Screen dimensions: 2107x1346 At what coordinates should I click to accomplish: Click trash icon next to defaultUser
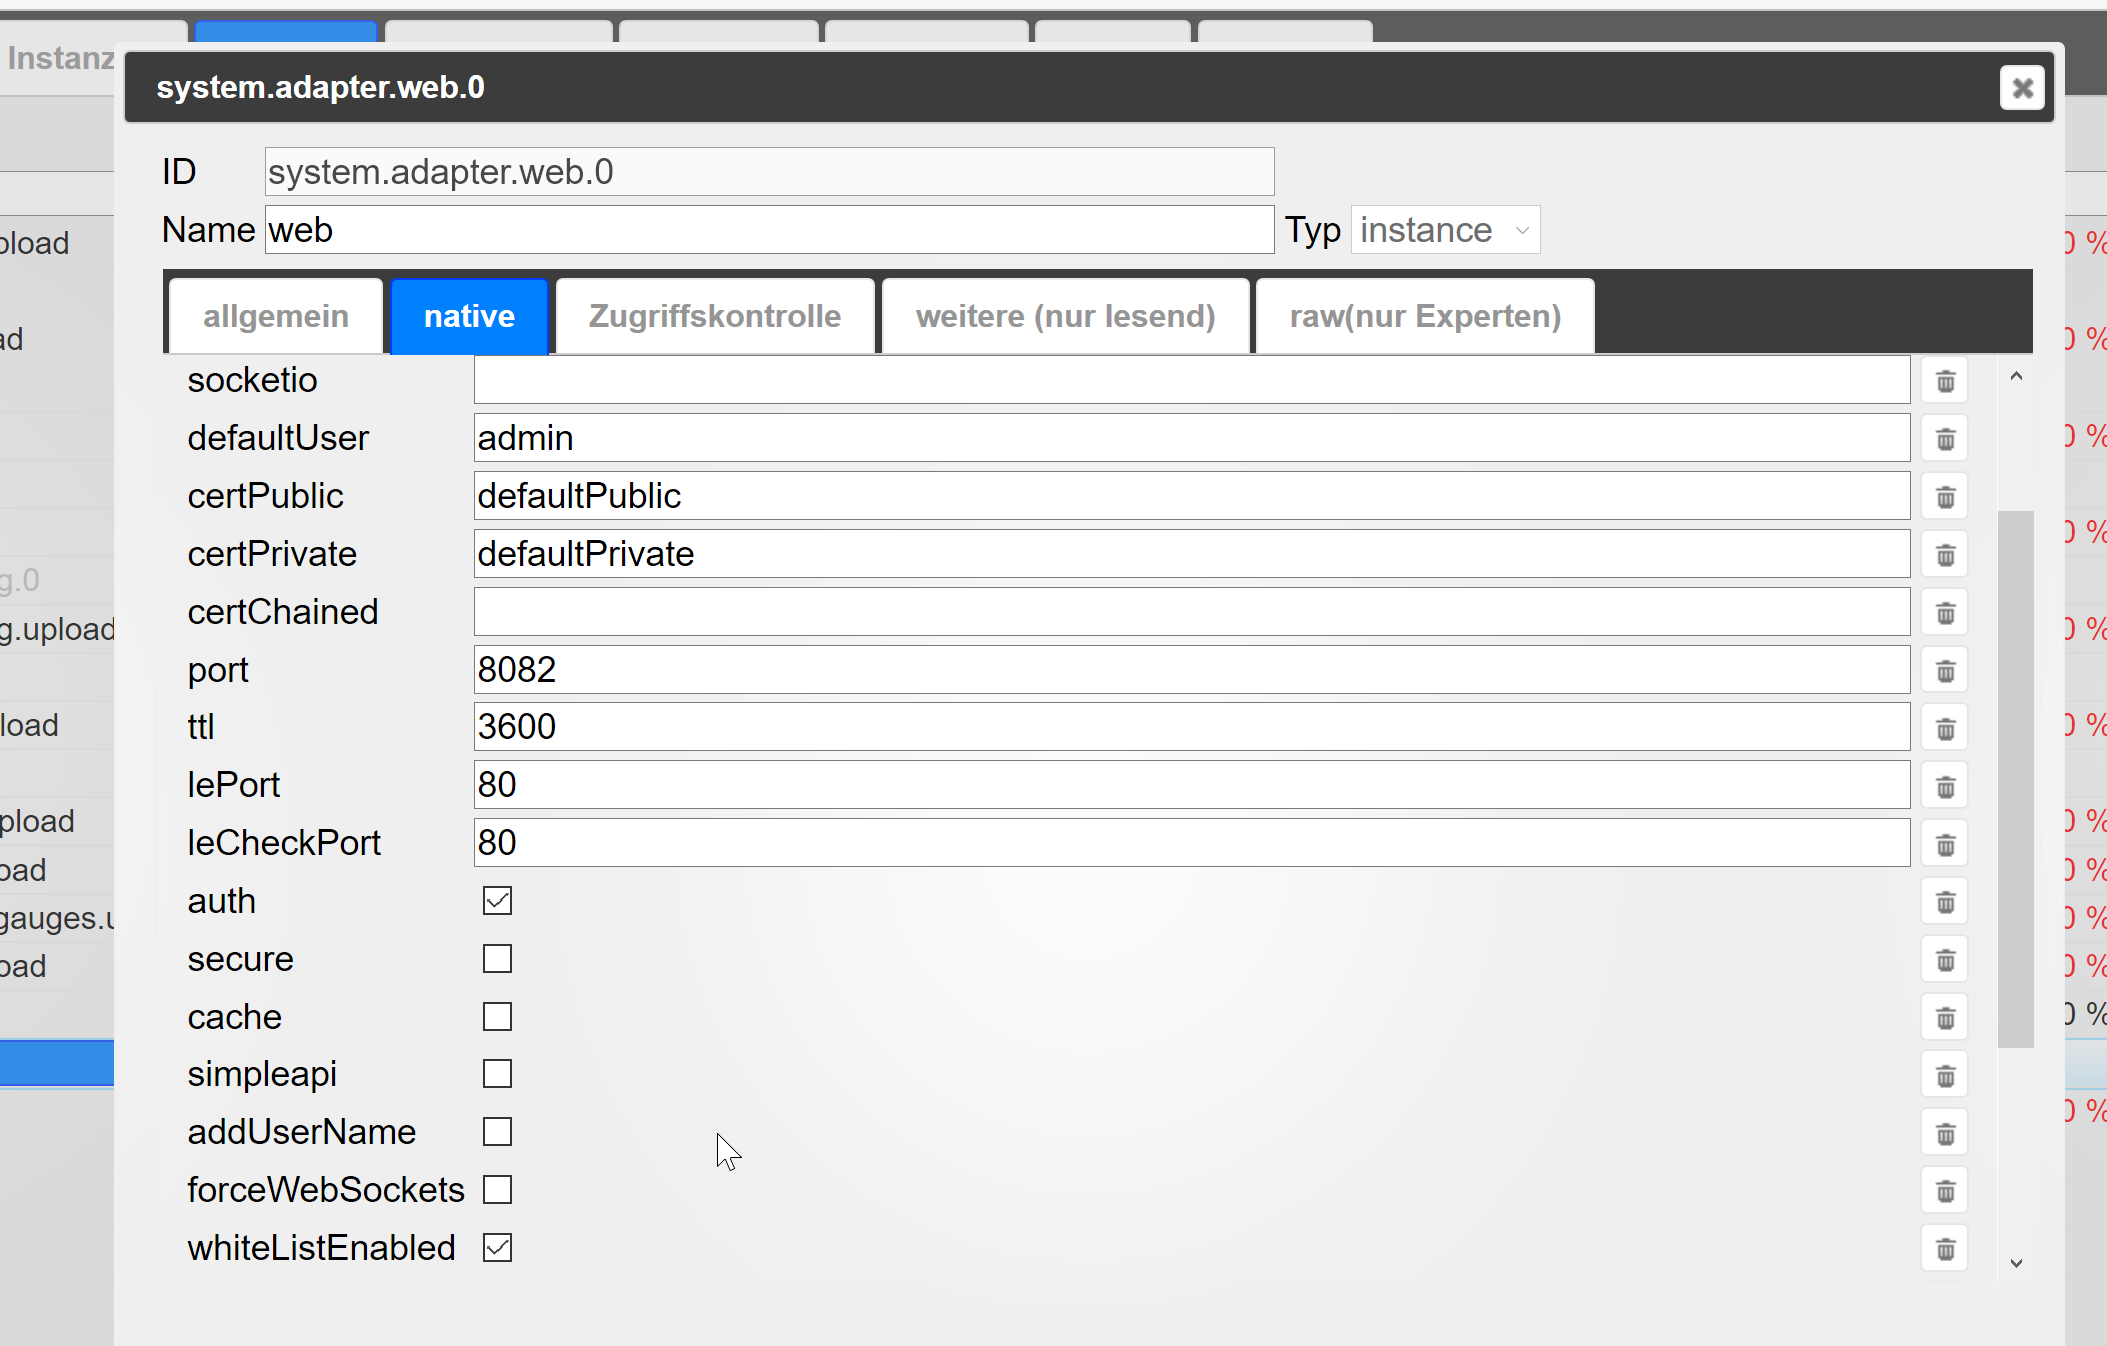click(x=1945, y=439)
